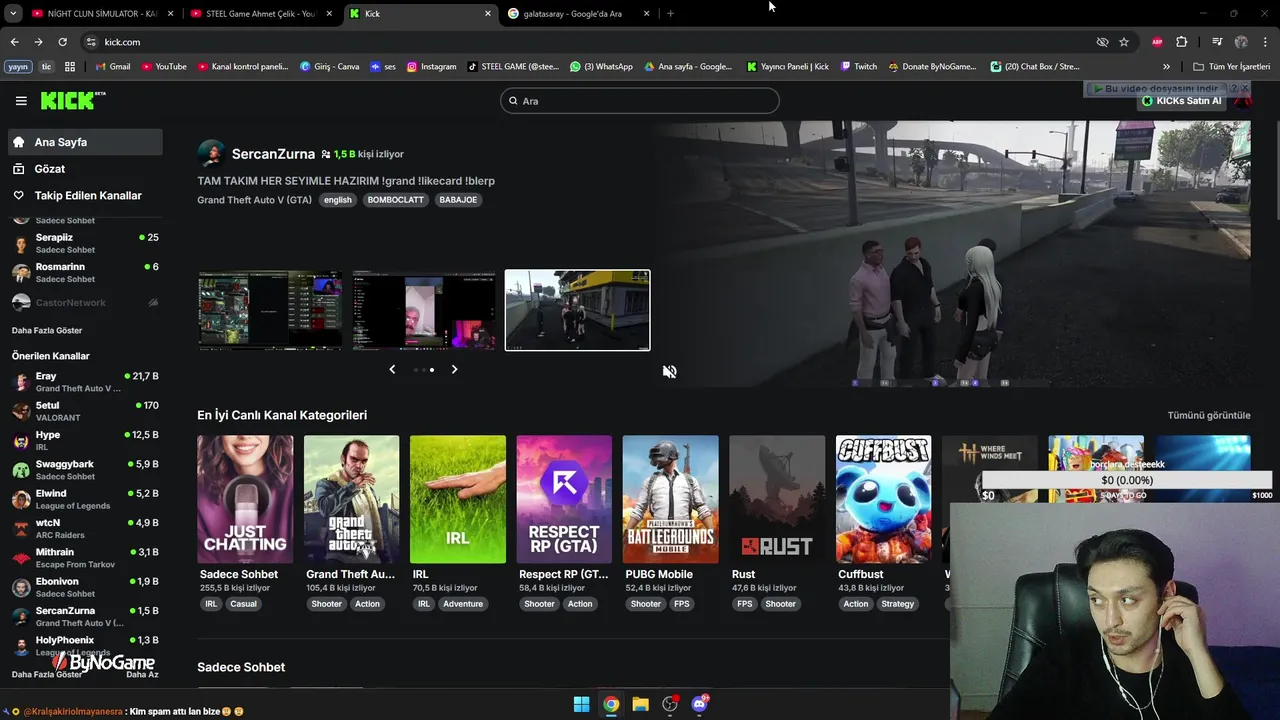Image resolution: width=1280 pixels, height=720 pixels.
Task: Select first featured stream thumbnail
Action: (x=270, y=310)
